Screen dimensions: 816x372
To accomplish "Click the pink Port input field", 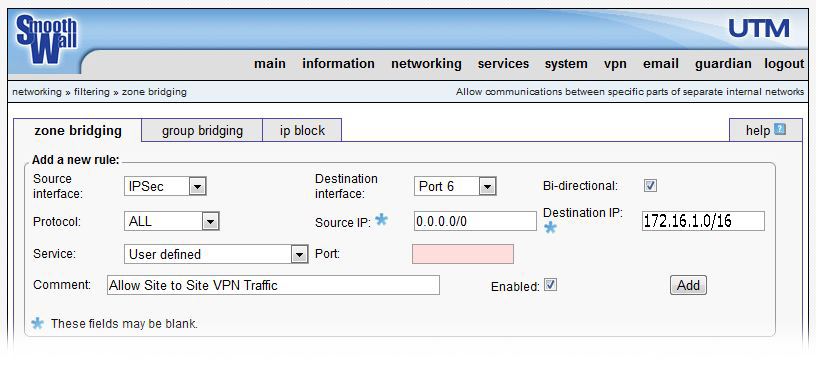I will coord(463,254).
